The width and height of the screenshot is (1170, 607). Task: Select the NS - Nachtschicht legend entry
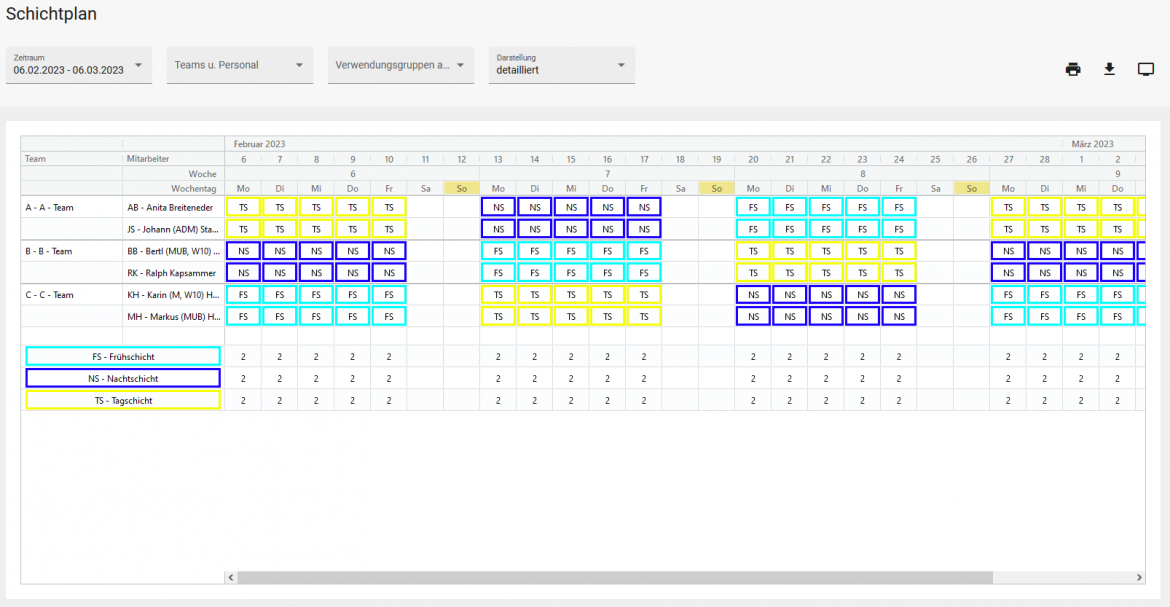(x=122, y=378)
